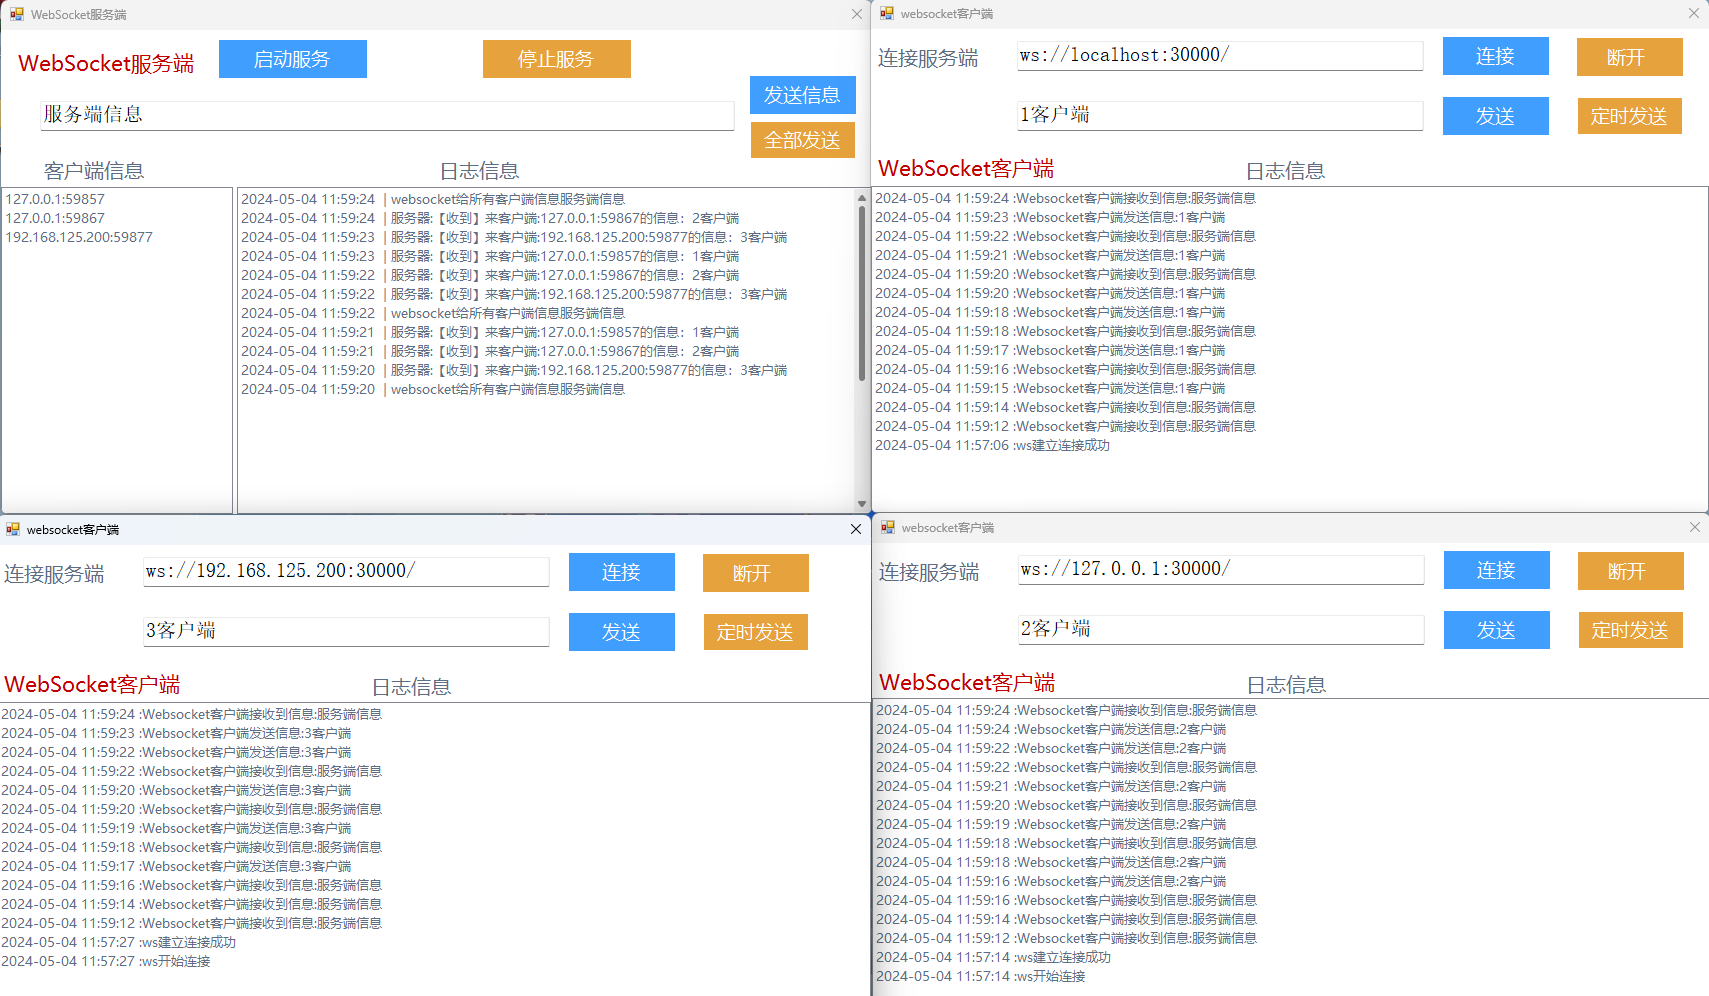Click 发送信息 in the server window

(803, 95)
